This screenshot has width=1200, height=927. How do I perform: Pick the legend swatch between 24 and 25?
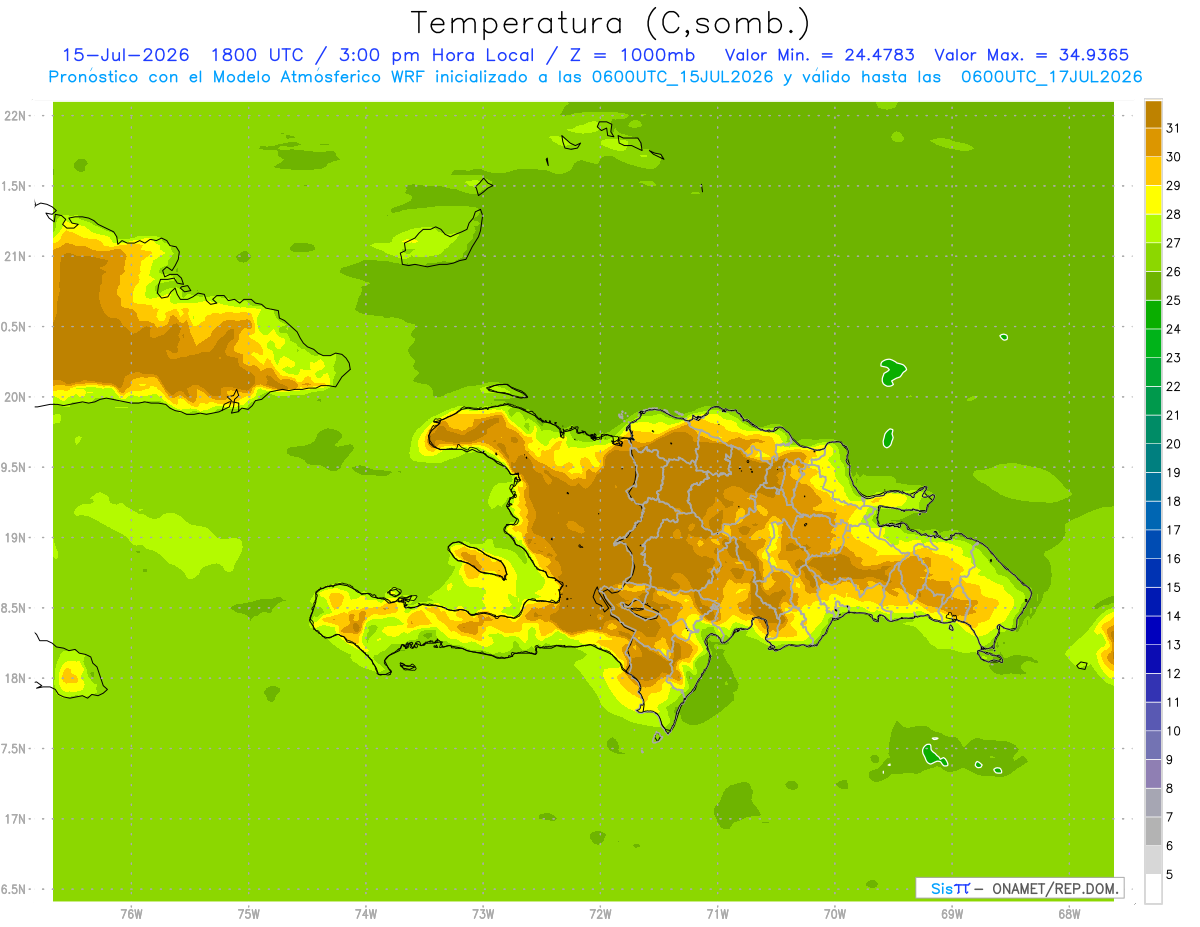tap(1153, 313)
